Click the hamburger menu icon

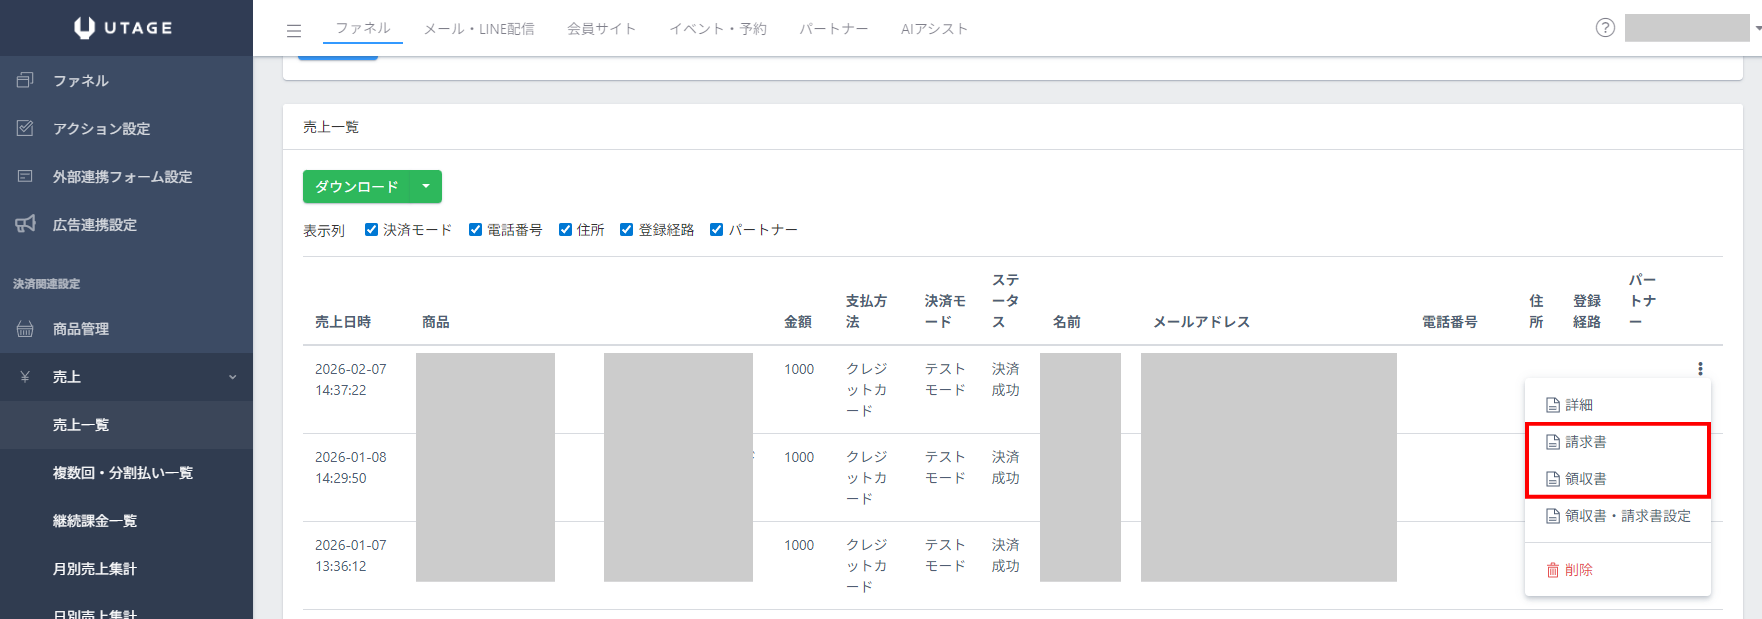coord(294,30)
